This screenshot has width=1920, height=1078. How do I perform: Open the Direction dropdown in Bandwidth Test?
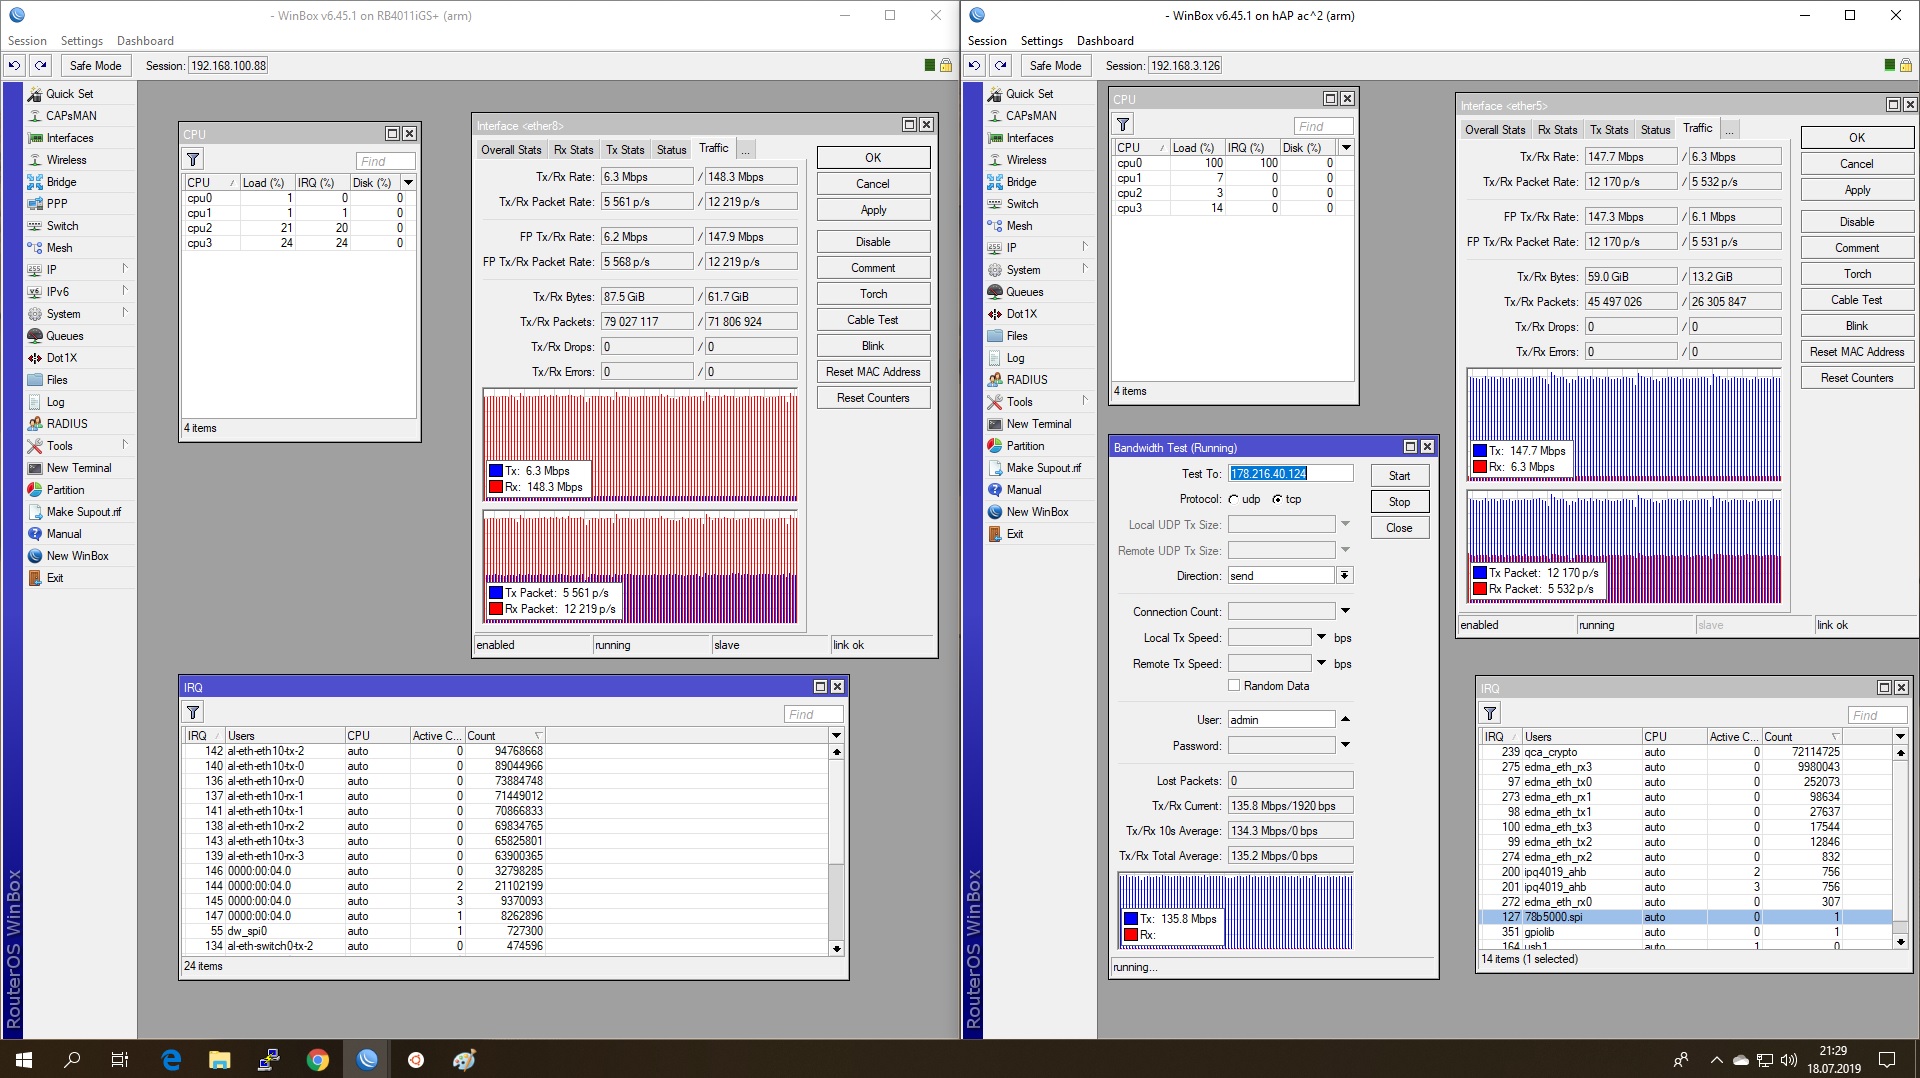pyautogui.click(x=1345, y=576)
